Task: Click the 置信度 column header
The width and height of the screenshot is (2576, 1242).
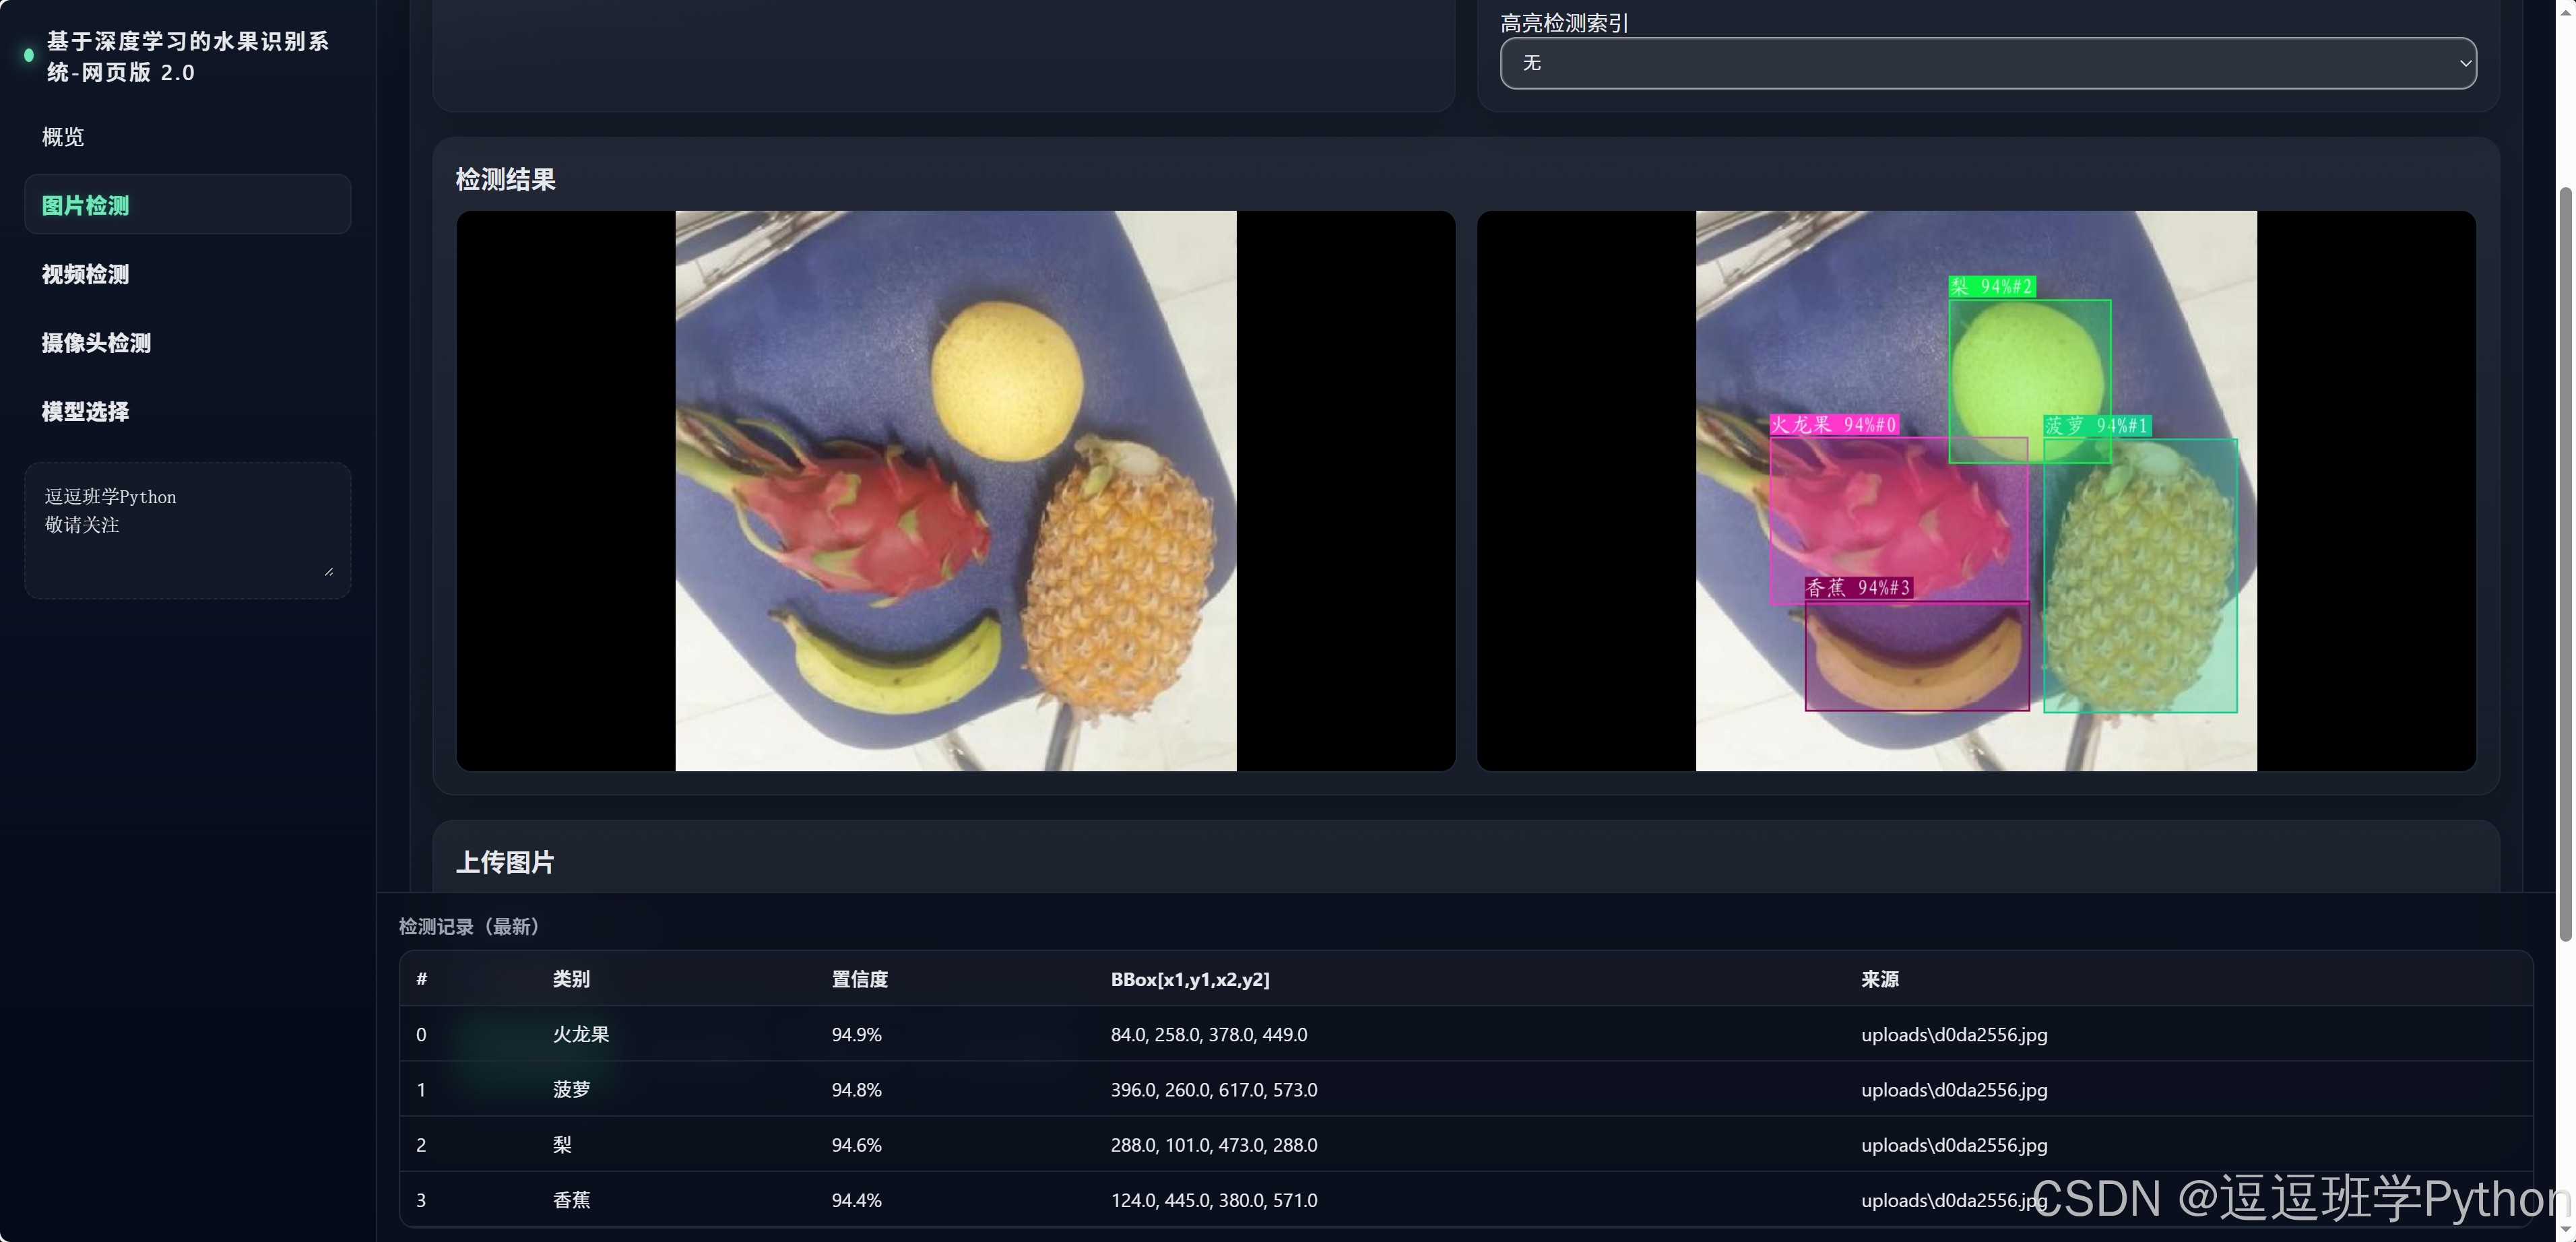Action: point(859,979)
